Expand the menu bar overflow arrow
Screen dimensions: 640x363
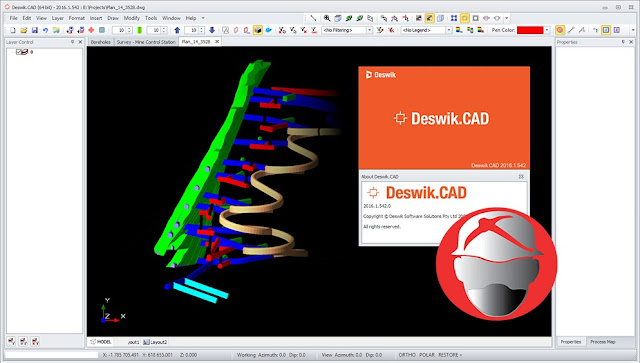point(203,18)
